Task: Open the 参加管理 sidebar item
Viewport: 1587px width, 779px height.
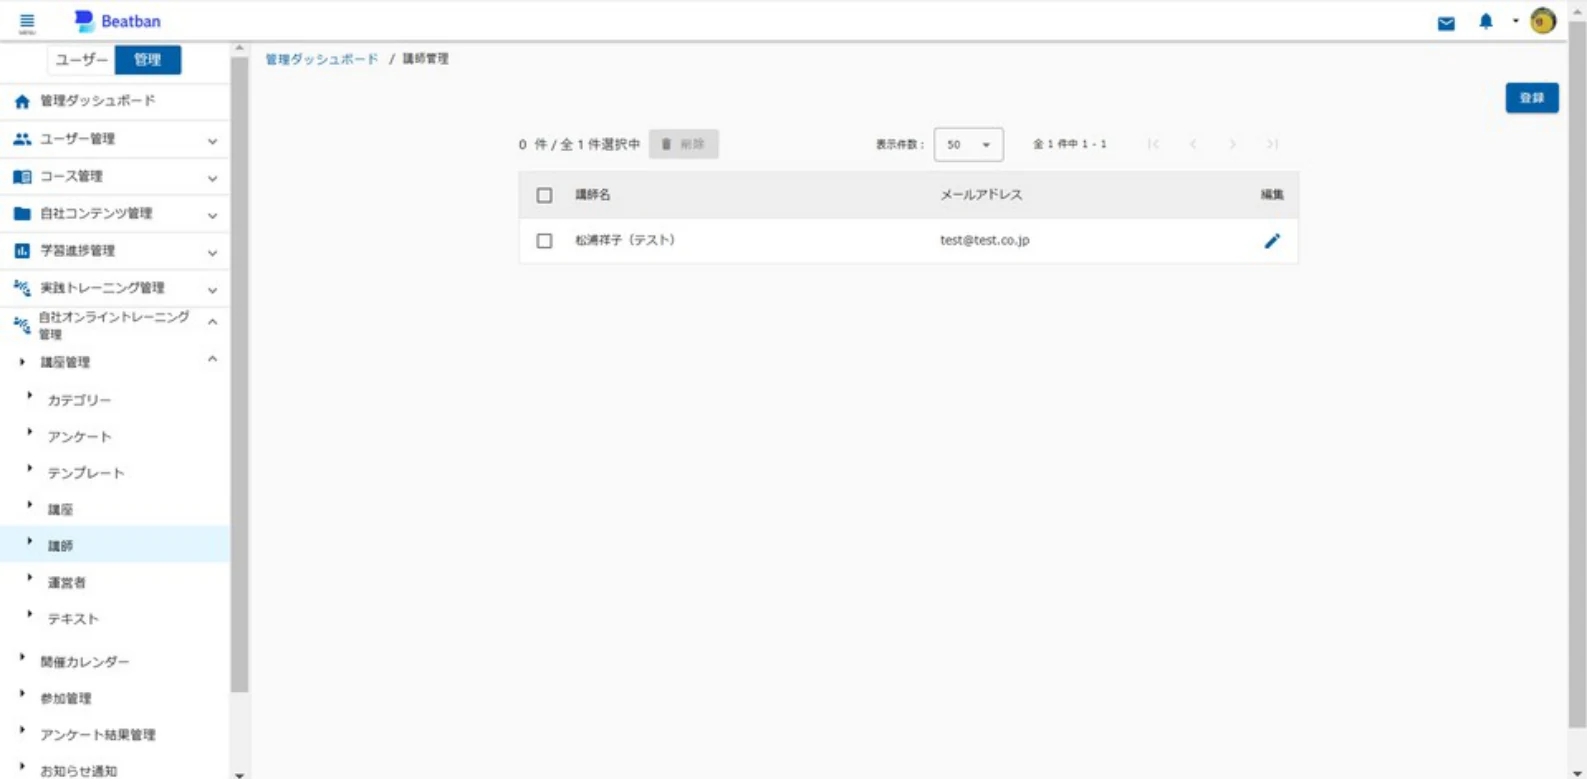Action: pyautogui.click(x=66, y=698)
